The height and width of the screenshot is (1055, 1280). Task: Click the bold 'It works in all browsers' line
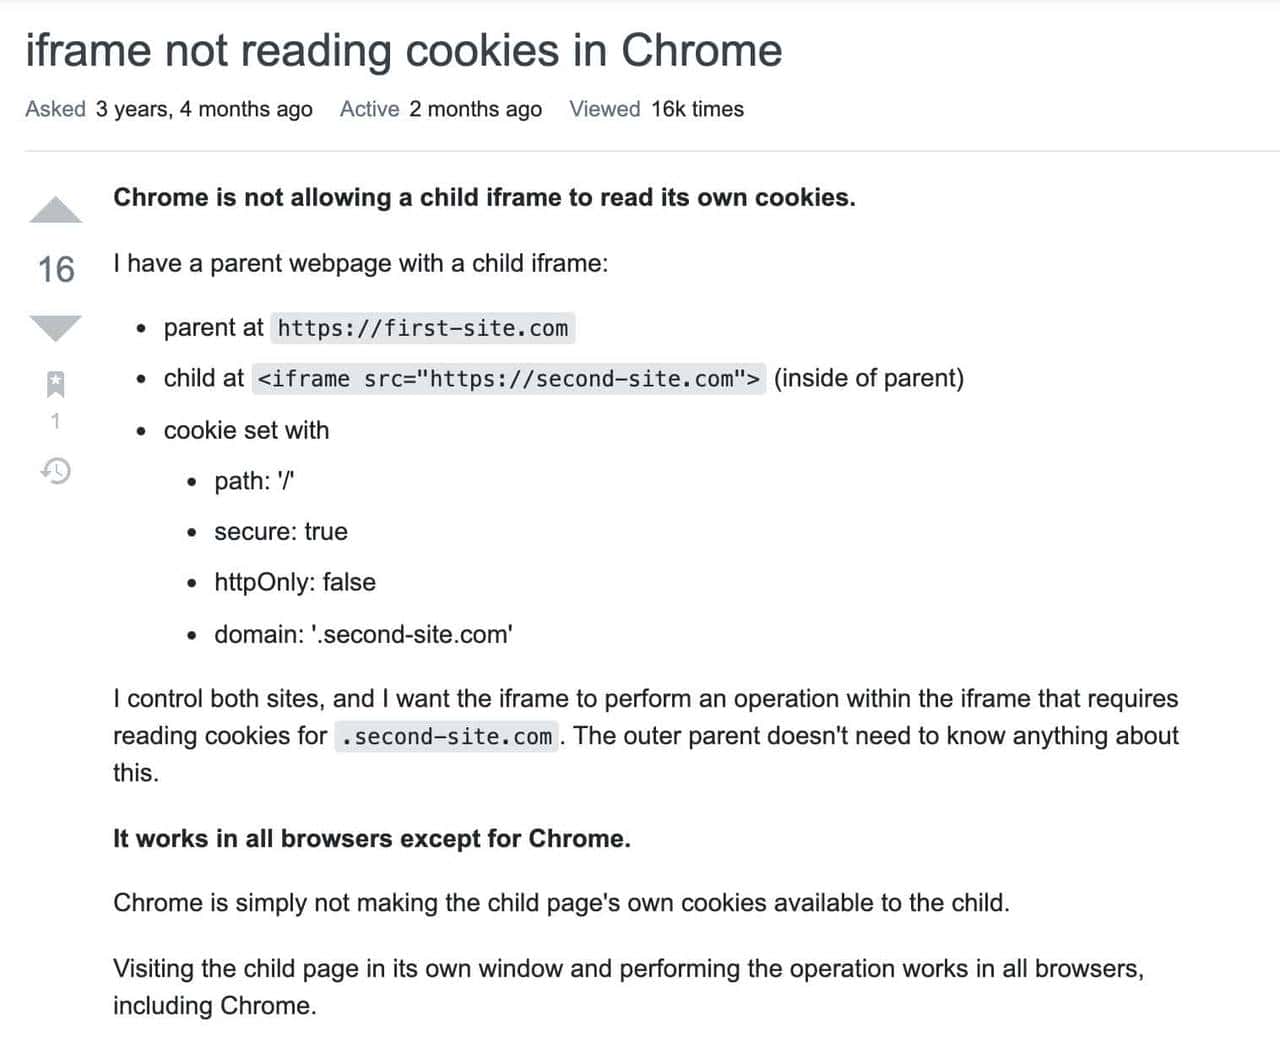372,838
